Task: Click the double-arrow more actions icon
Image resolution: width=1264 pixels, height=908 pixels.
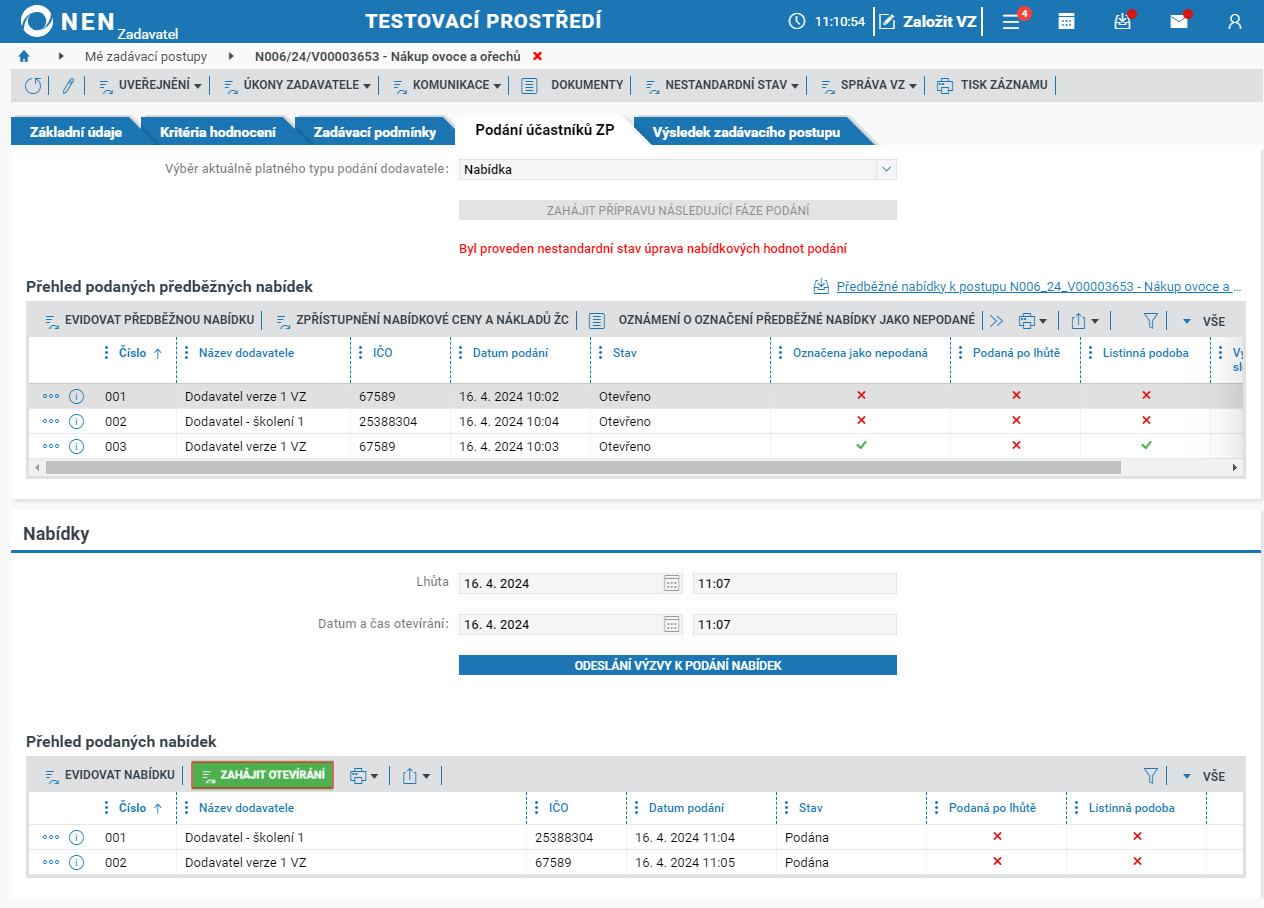Action: [x=995, y=322]
